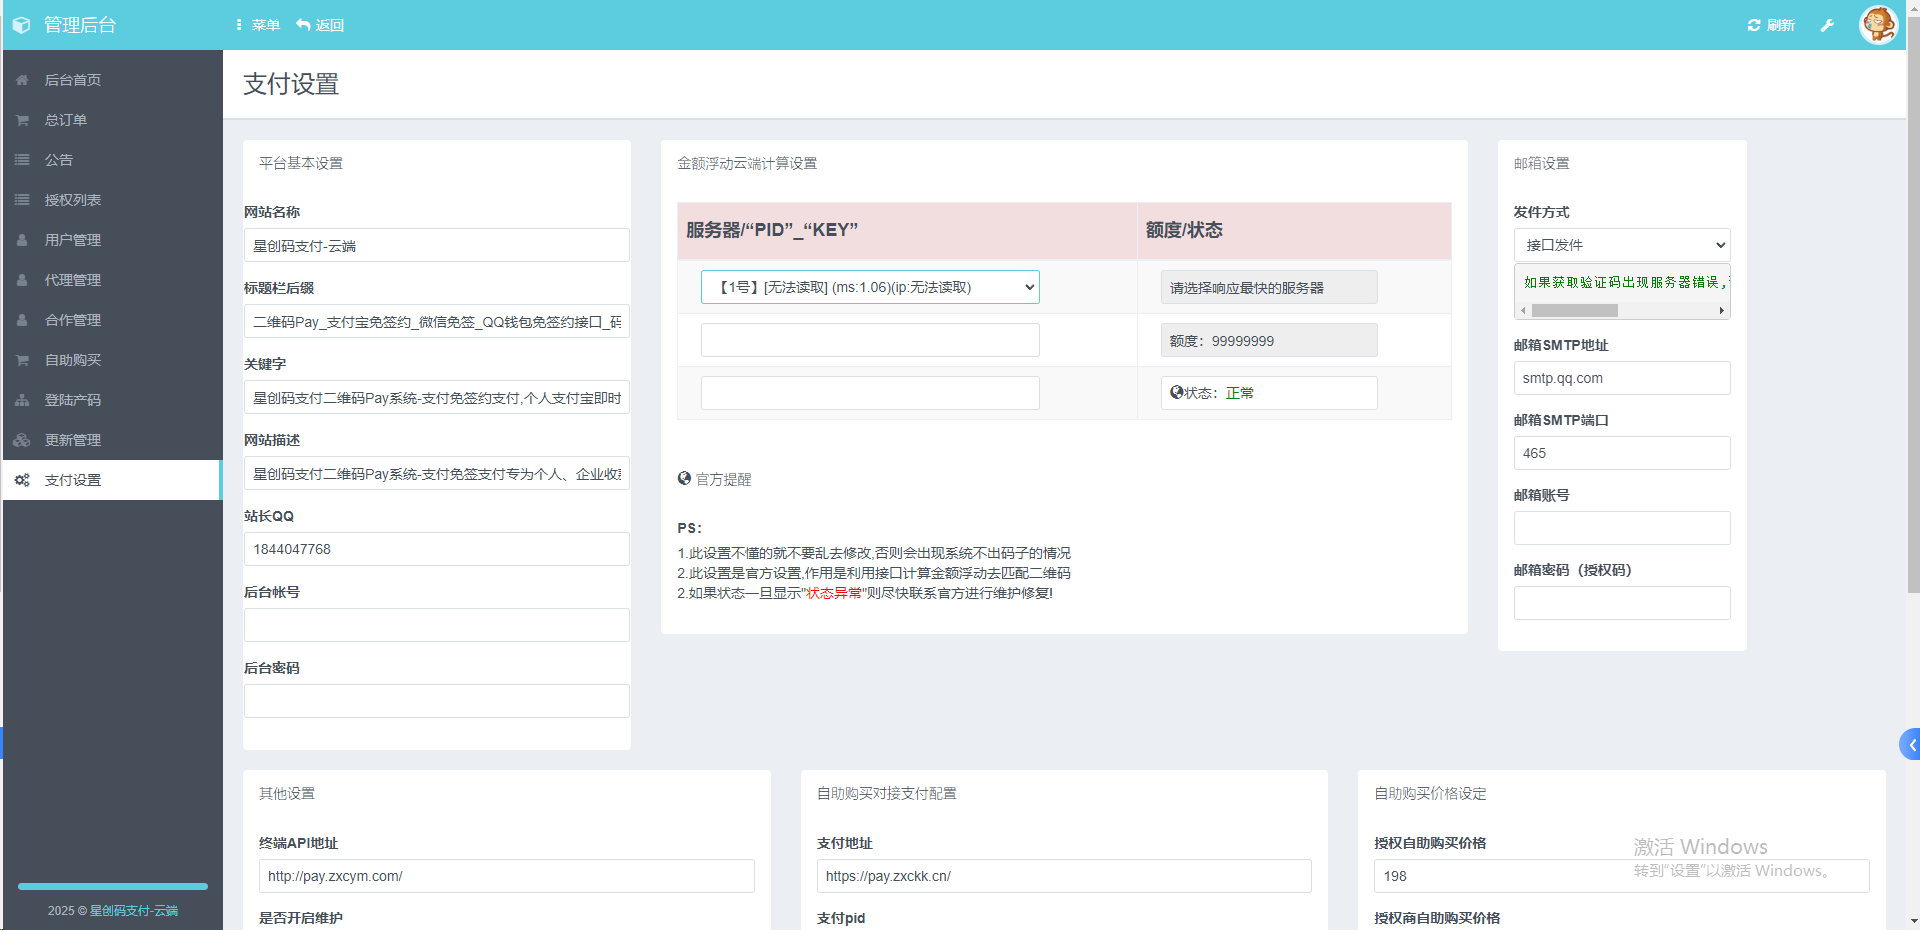
Task: Click the 星创码支付-云端 footer link
Action: point(133,911)
